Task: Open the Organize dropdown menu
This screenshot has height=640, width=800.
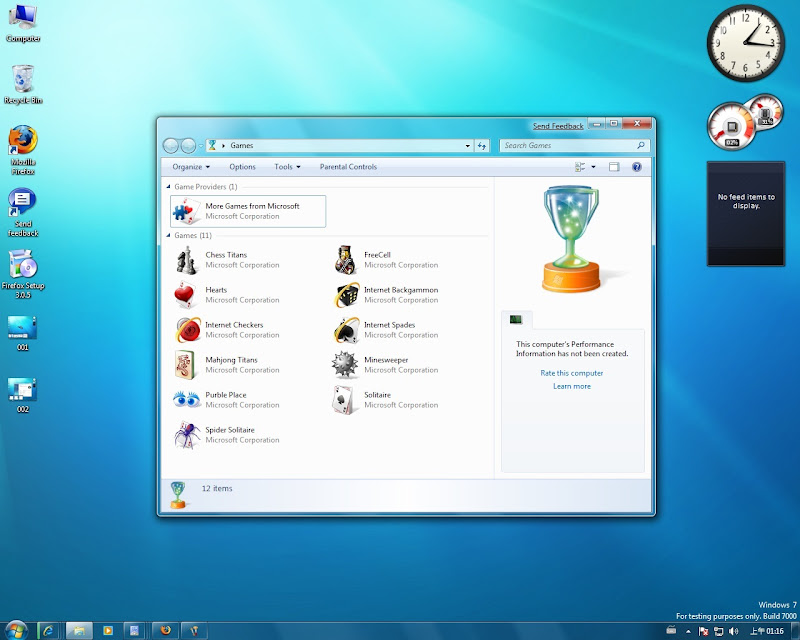Action: (x=191, y=167)
